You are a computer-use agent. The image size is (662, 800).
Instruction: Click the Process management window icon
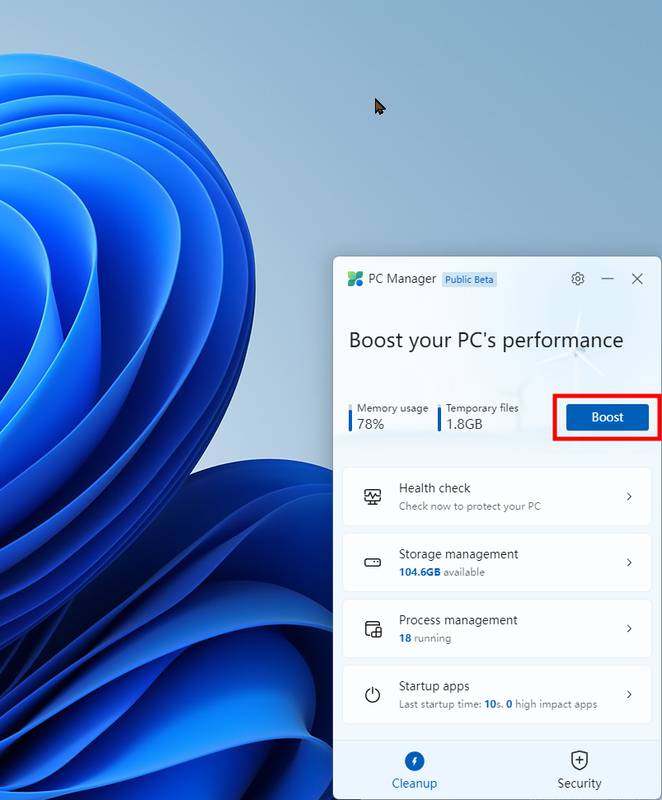pos(373,629)
